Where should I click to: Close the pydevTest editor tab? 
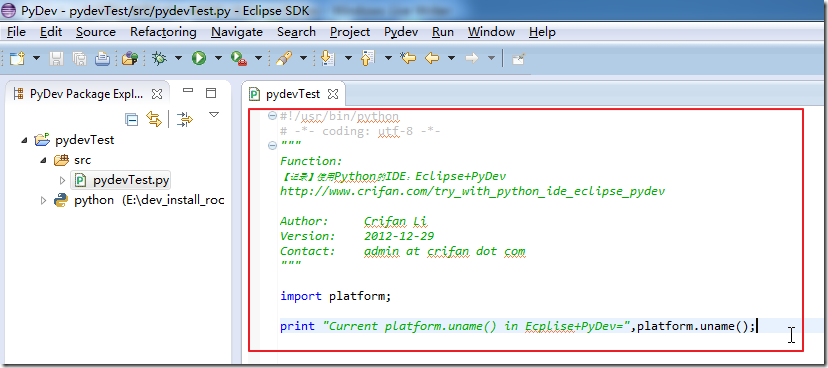click(x=333, y=95)
